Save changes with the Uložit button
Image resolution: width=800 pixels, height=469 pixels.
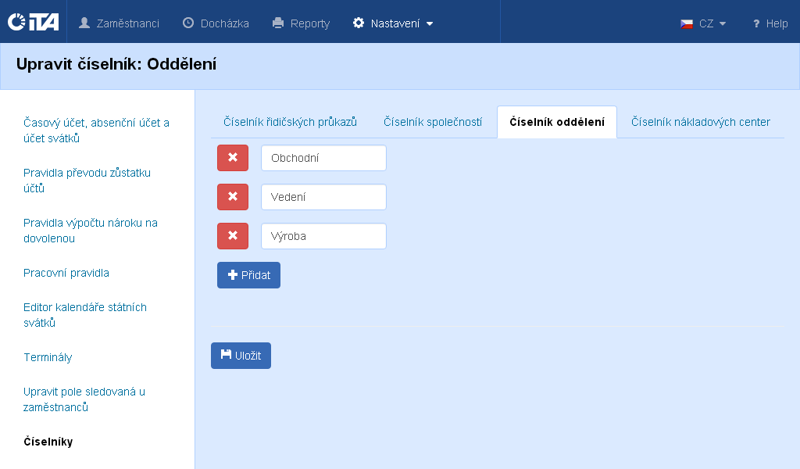pos(241,355)
